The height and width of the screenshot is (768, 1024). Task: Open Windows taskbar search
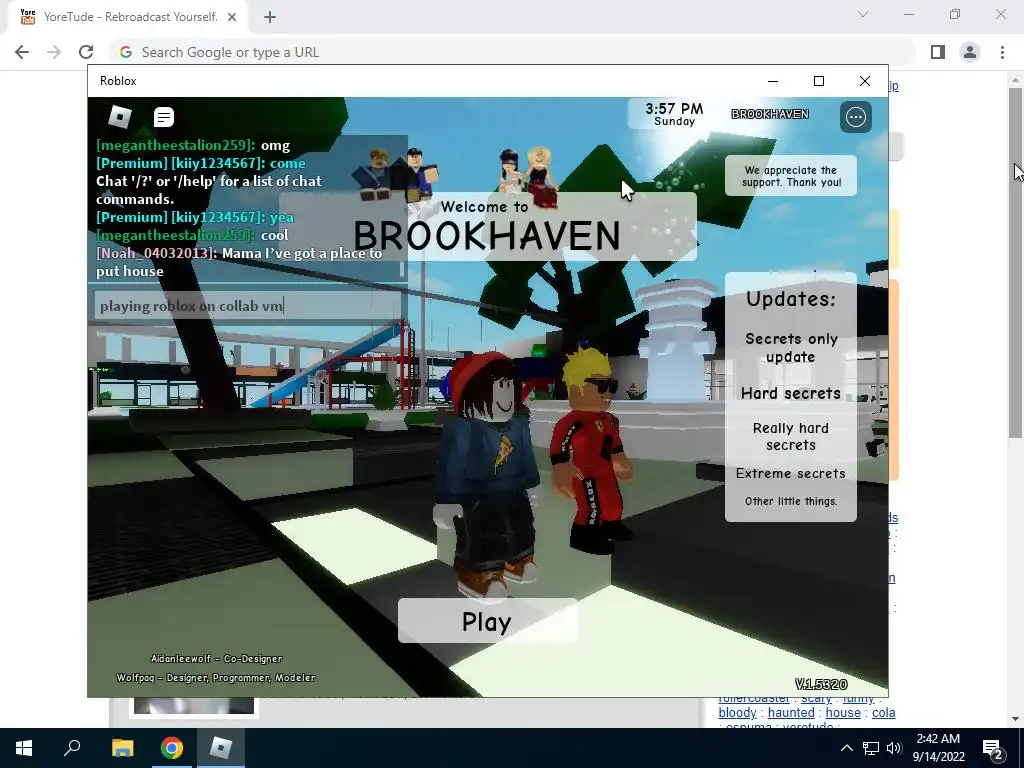click(x=72, y=748)
